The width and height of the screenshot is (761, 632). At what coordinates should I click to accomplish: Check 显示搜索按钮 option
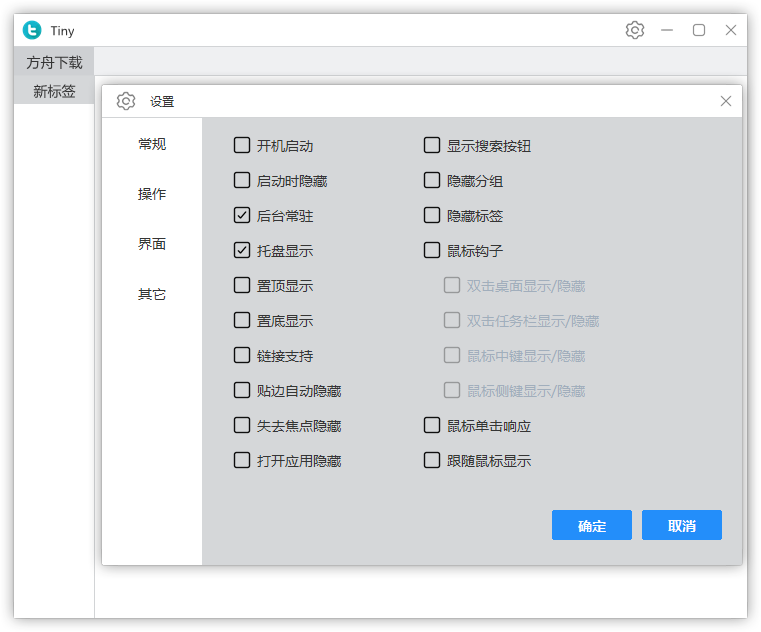coord(432,145)
